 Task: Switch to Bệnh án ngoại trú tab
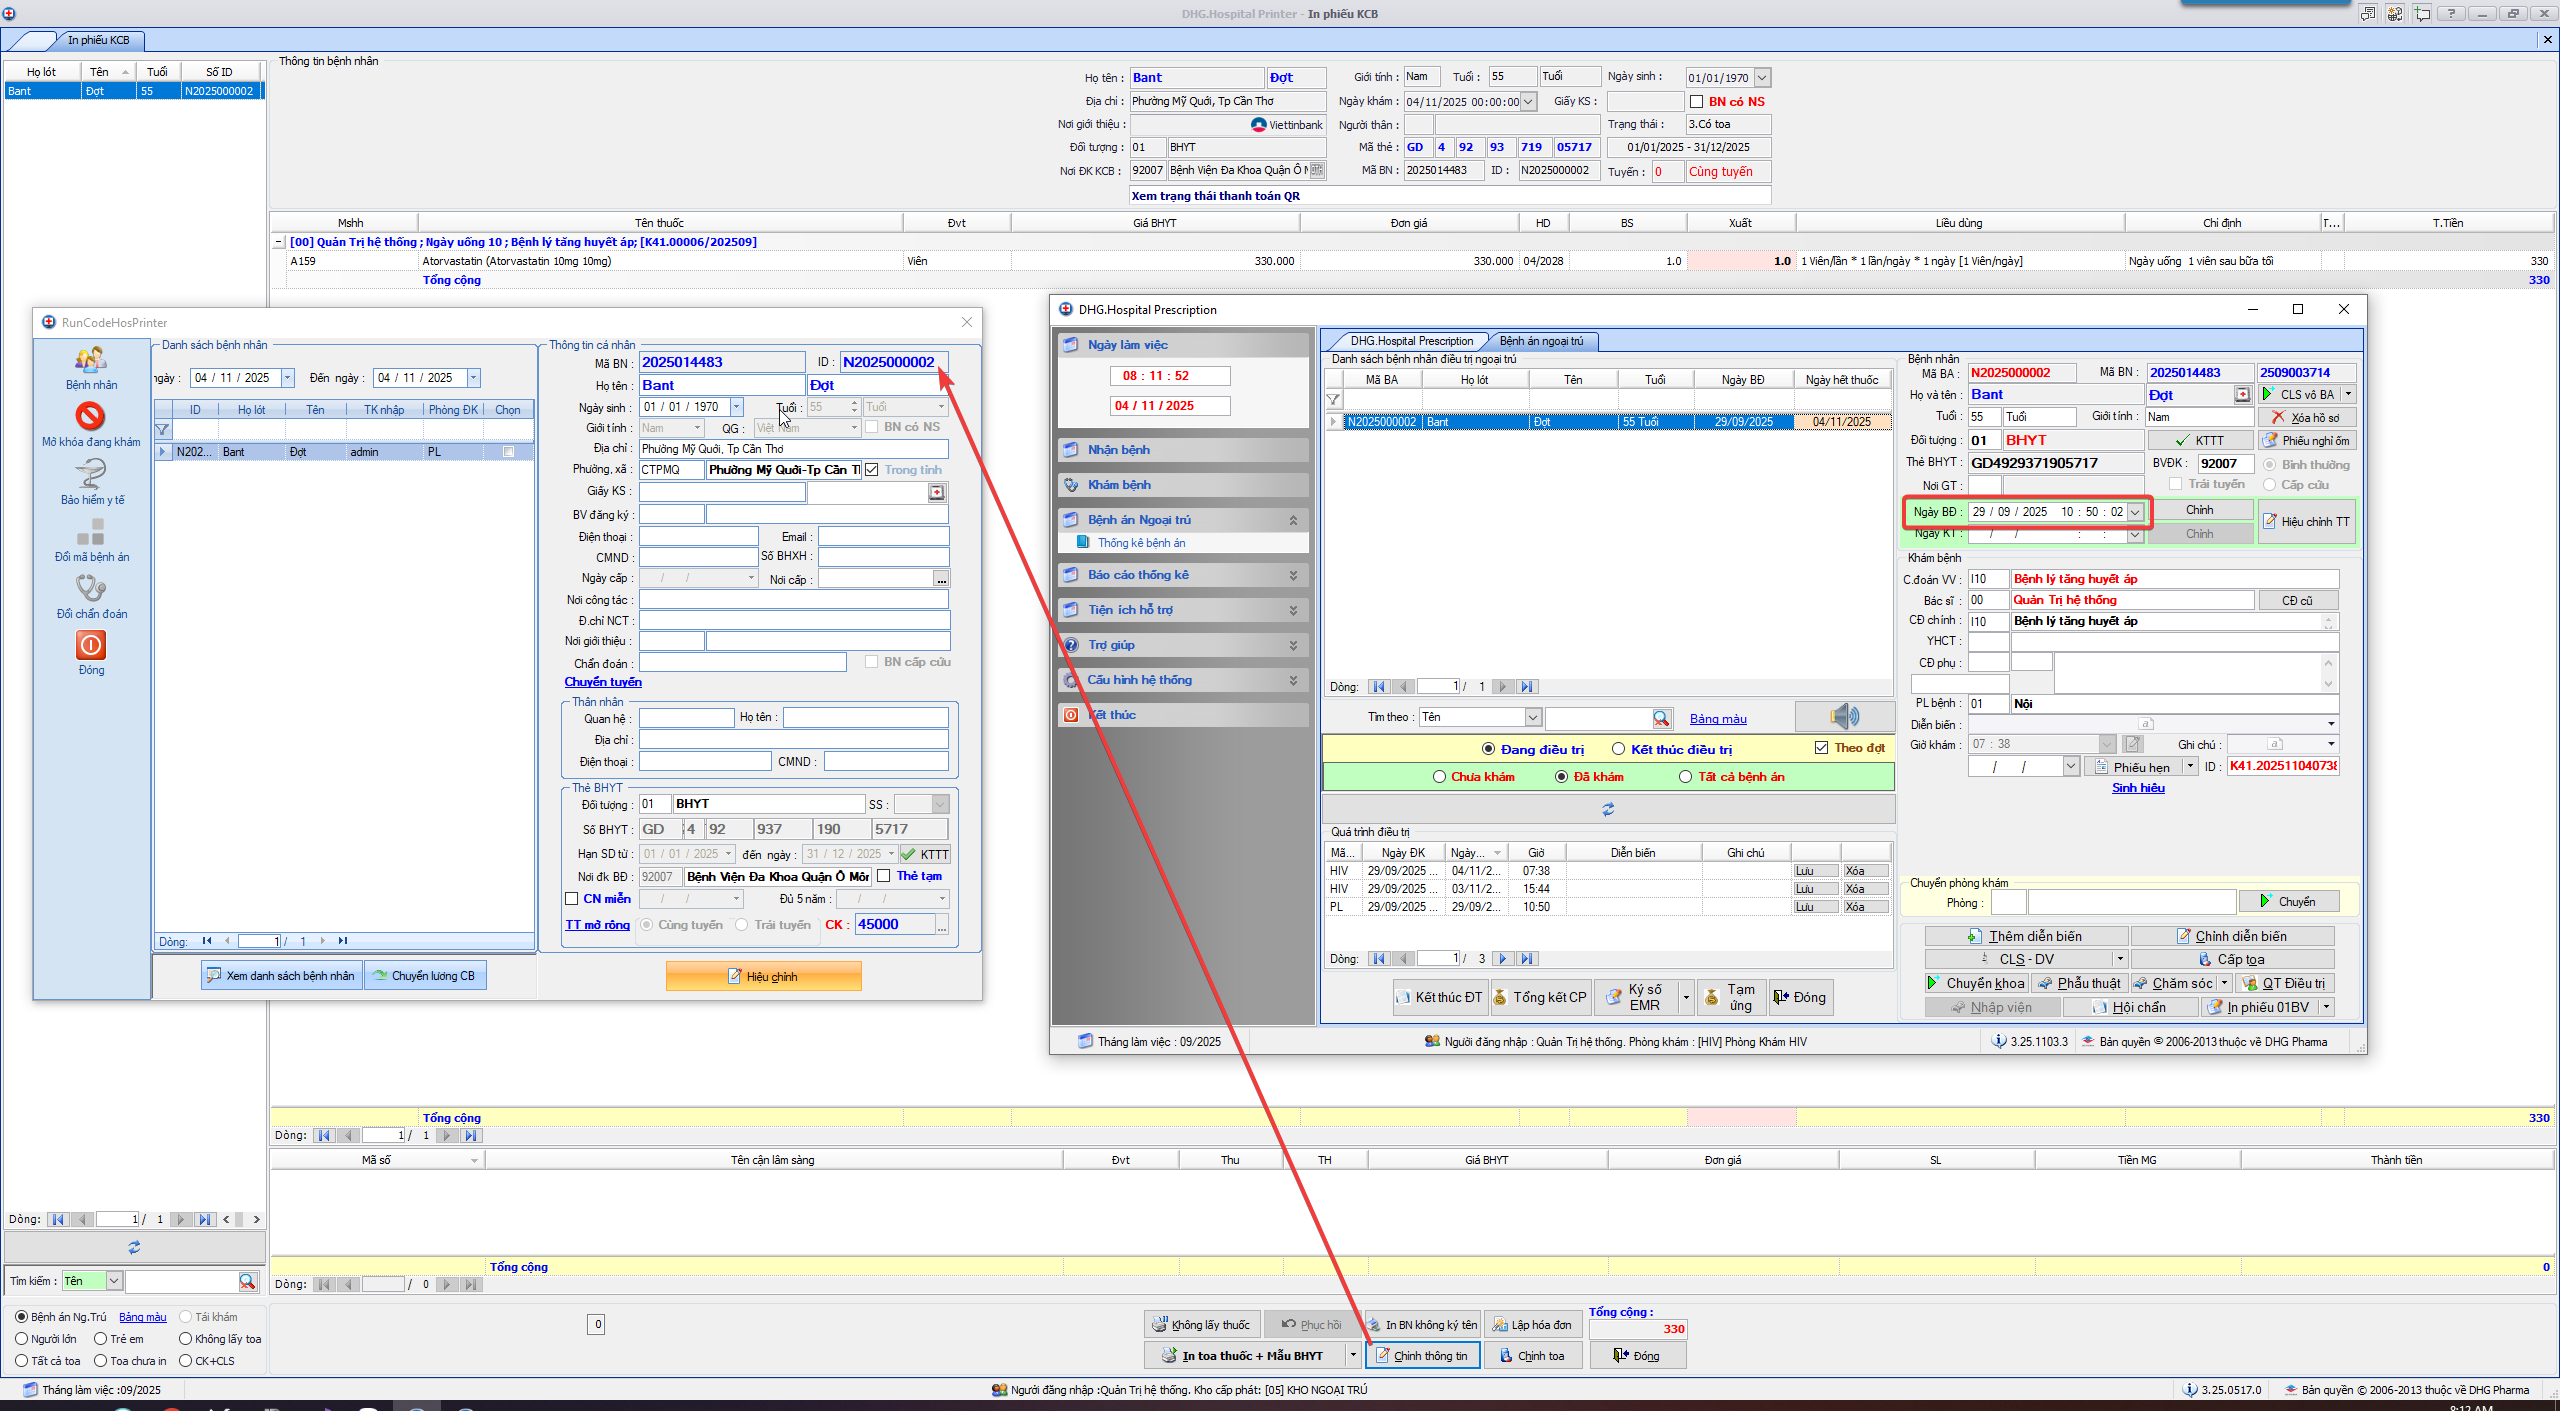1541,341
